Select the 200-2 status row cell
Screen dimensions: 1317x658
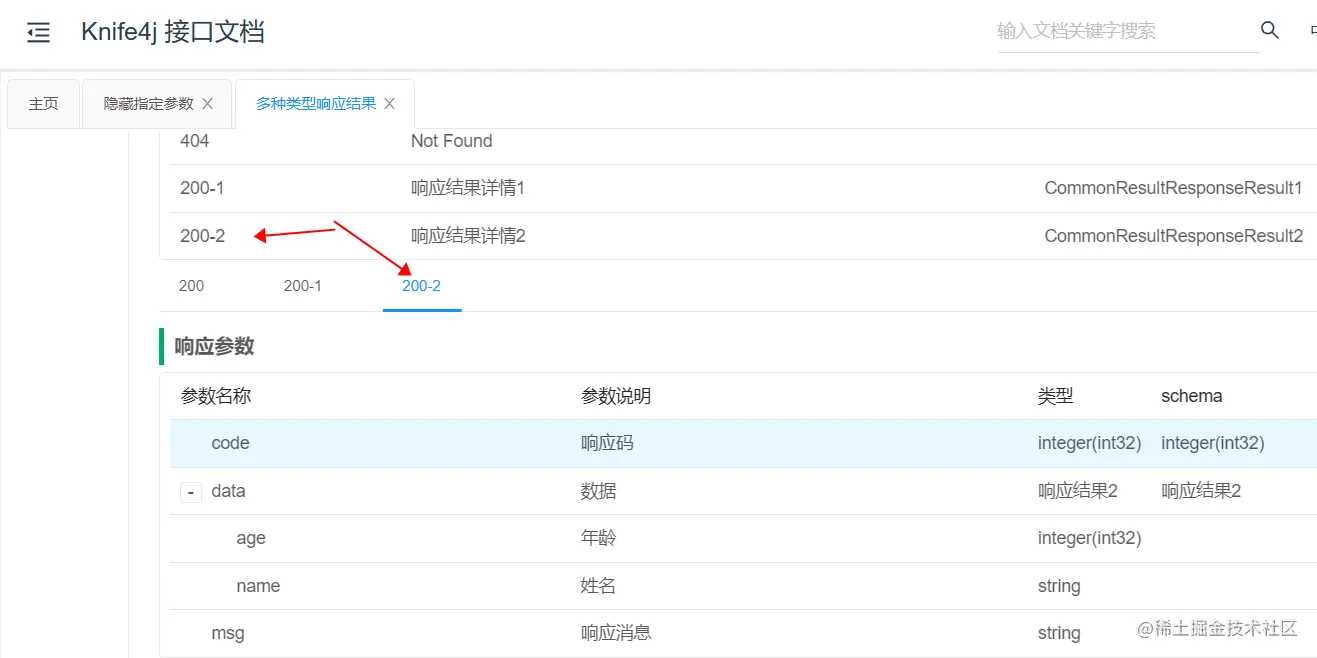(203, 236)
